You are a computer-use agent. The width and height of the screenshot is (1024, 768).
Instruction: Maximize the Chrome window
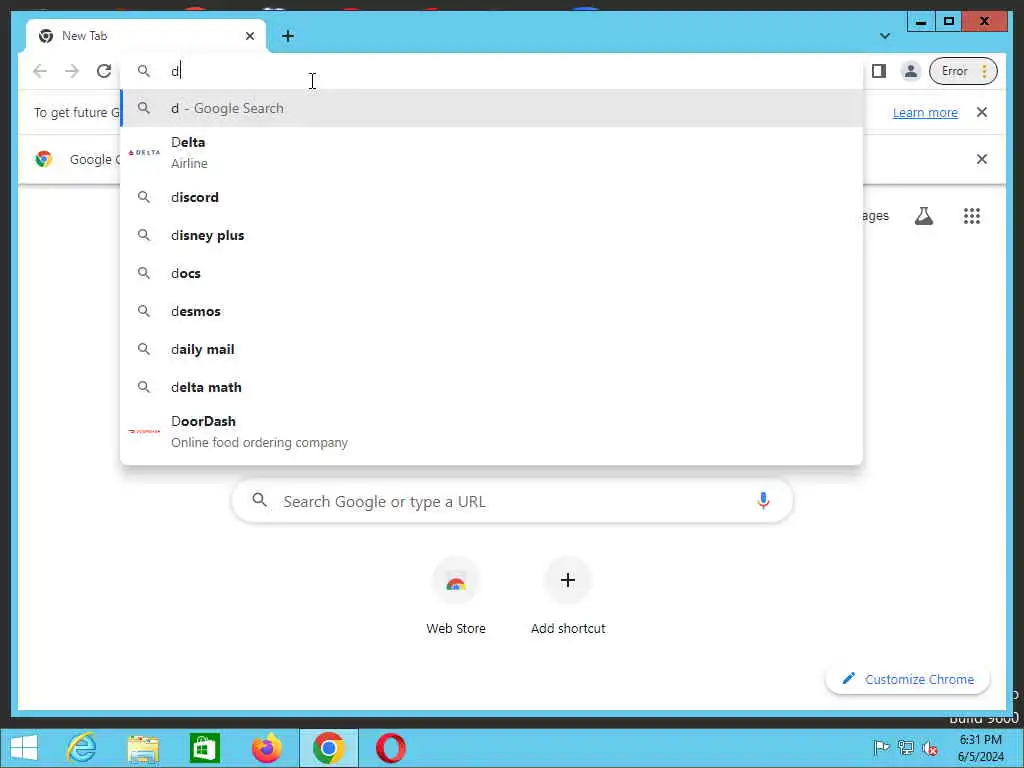pos(949,22)
